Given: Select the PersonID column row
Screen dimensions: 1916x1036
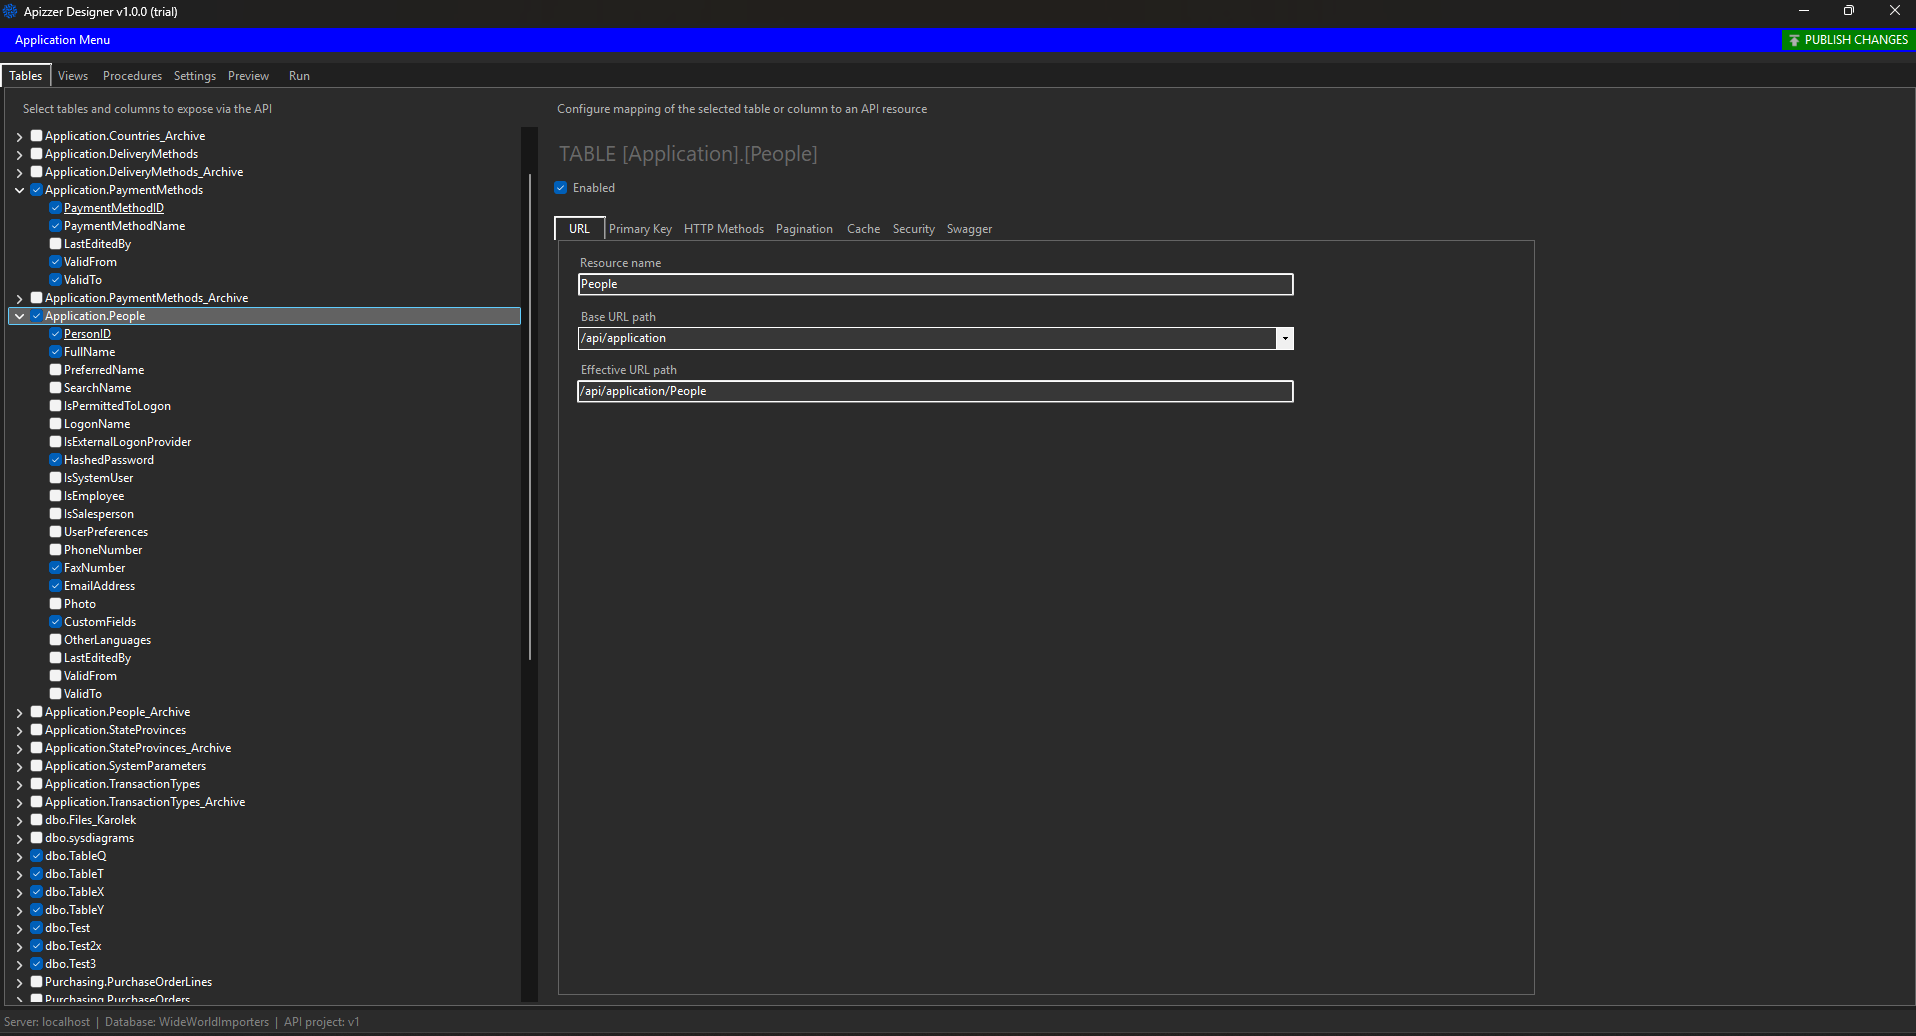Looking at the screenshot, I should [x=87, y=334].
